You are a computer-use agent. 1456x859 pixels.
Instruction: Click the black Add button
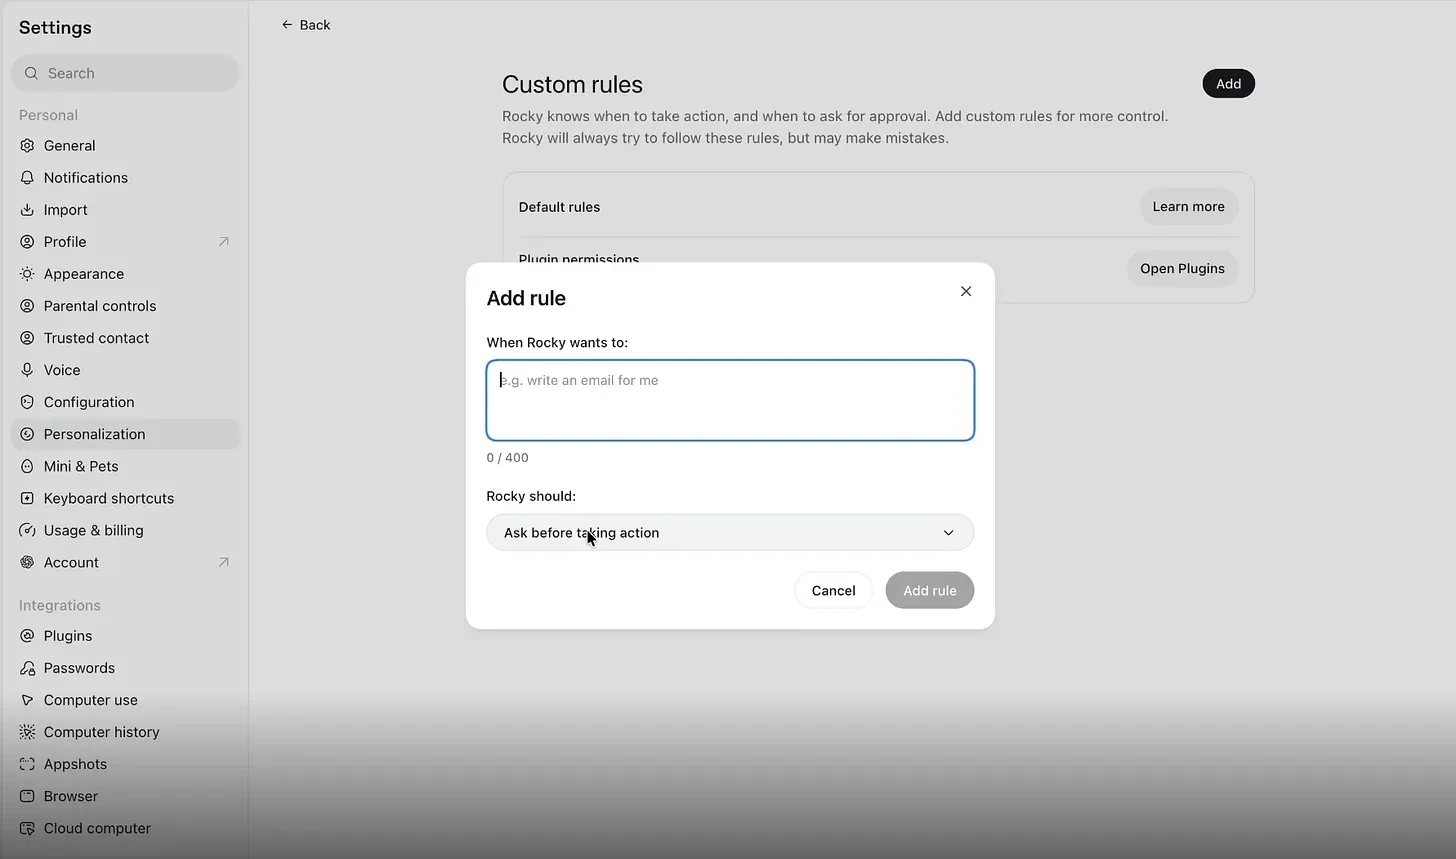point(1228,84)
